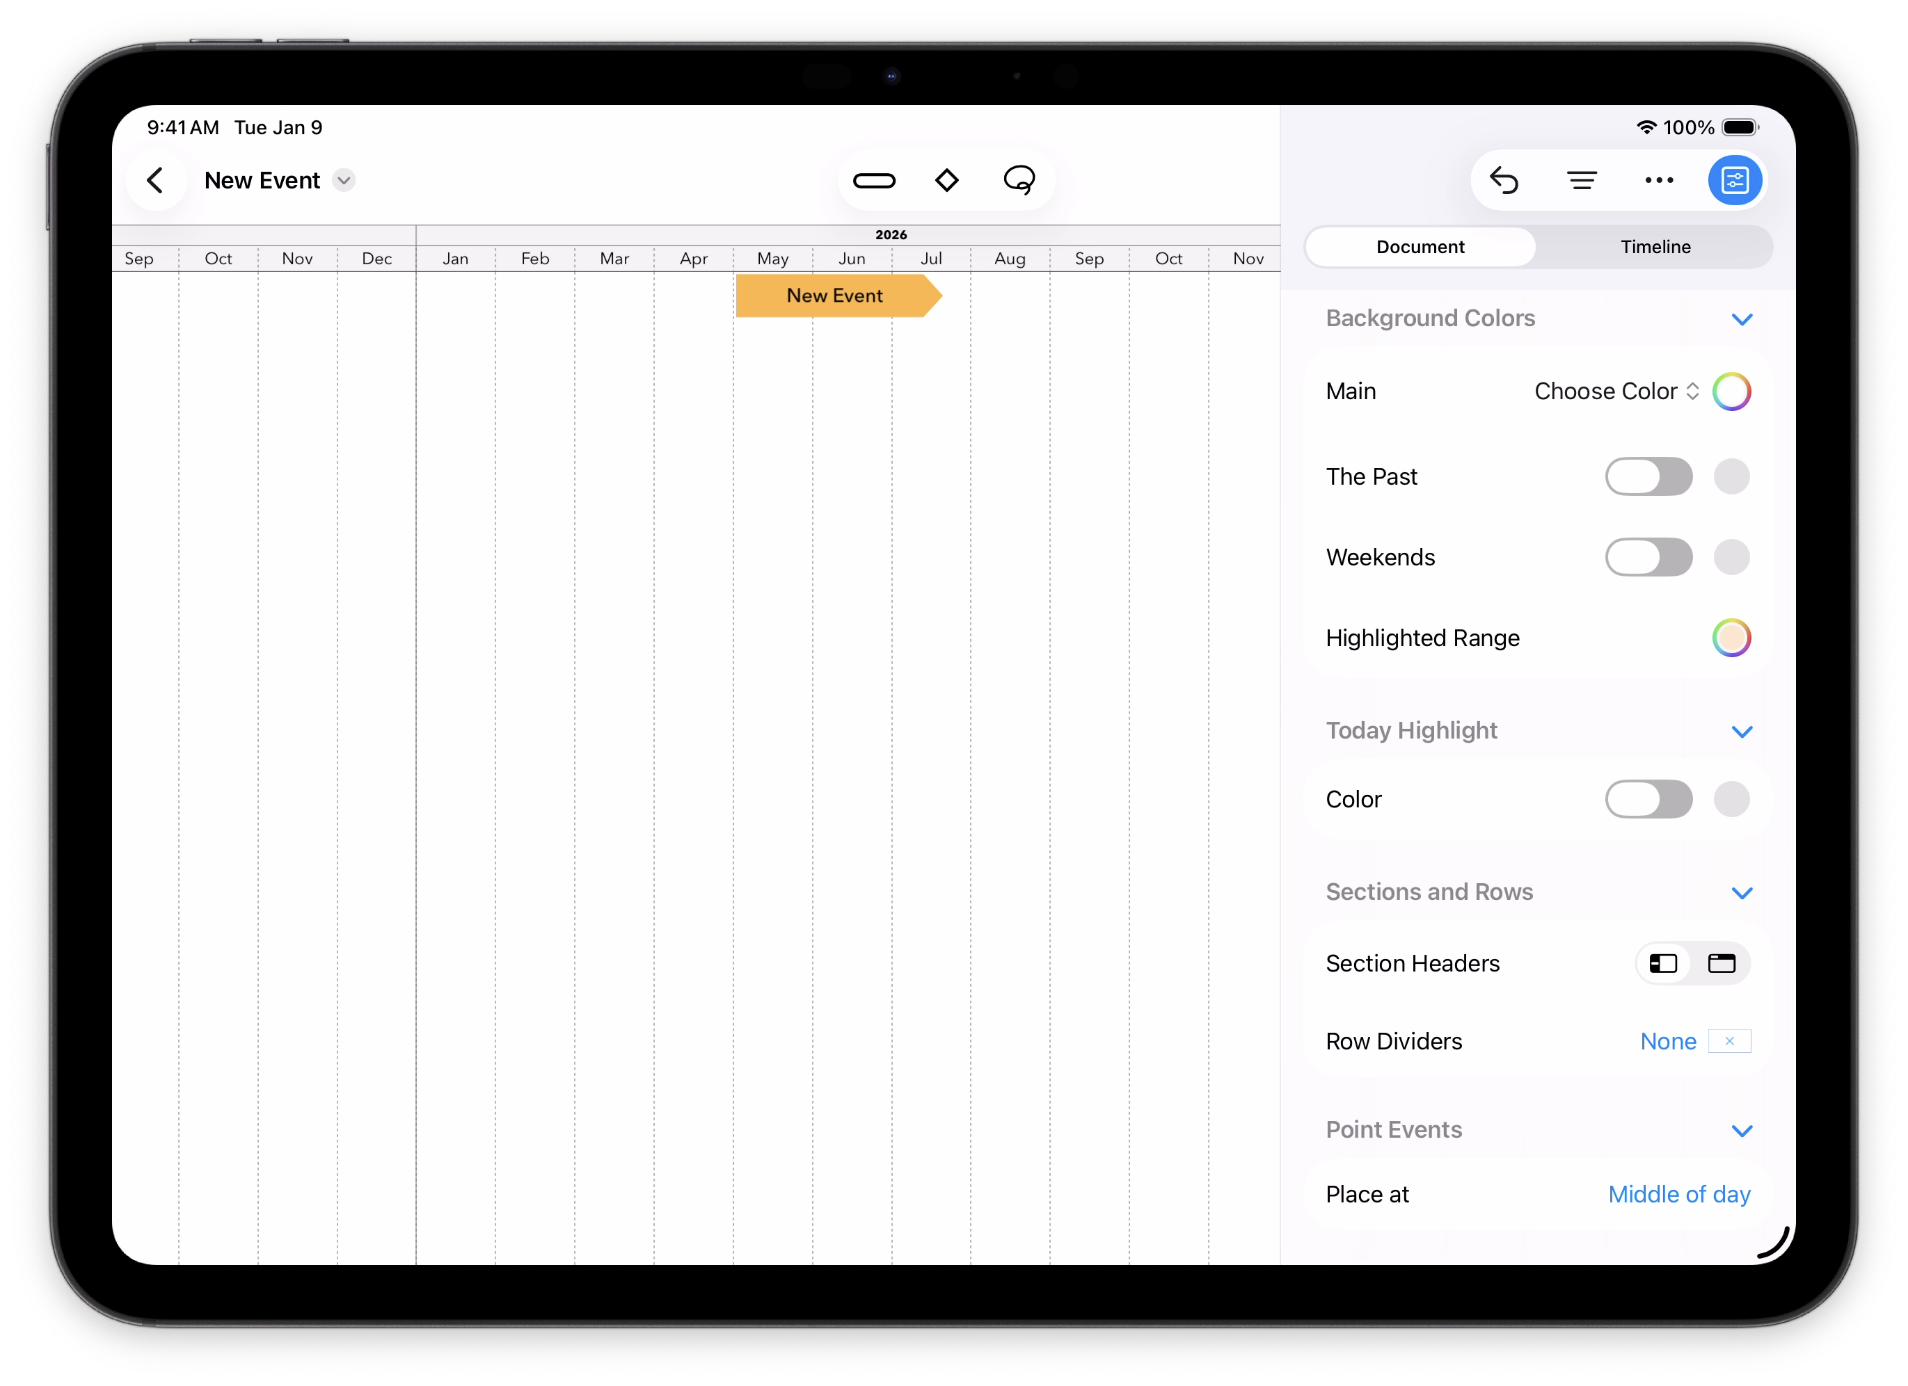Select the Document tab
Viewport: 1908px width, 1386px height.
pyautogui.click(x=1420, y=246)
